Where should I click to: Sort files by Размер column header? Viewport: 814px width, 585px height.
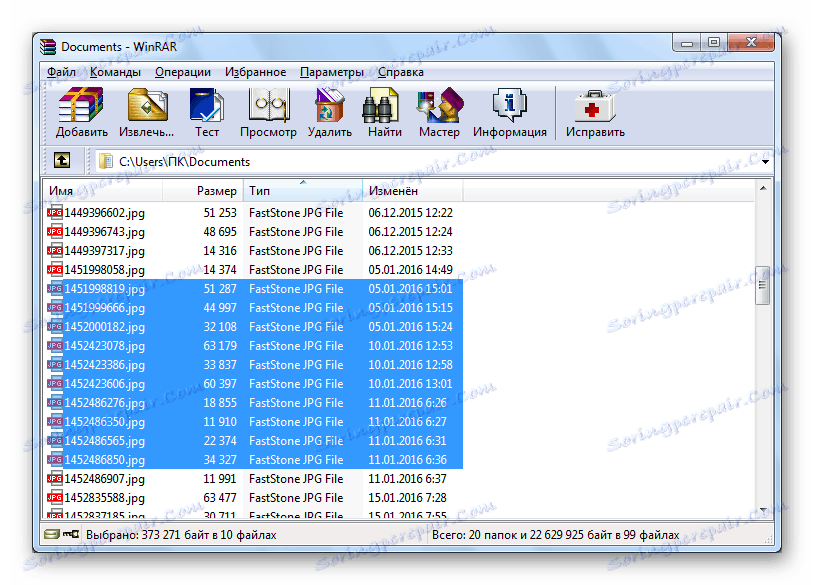coord(203,191)
